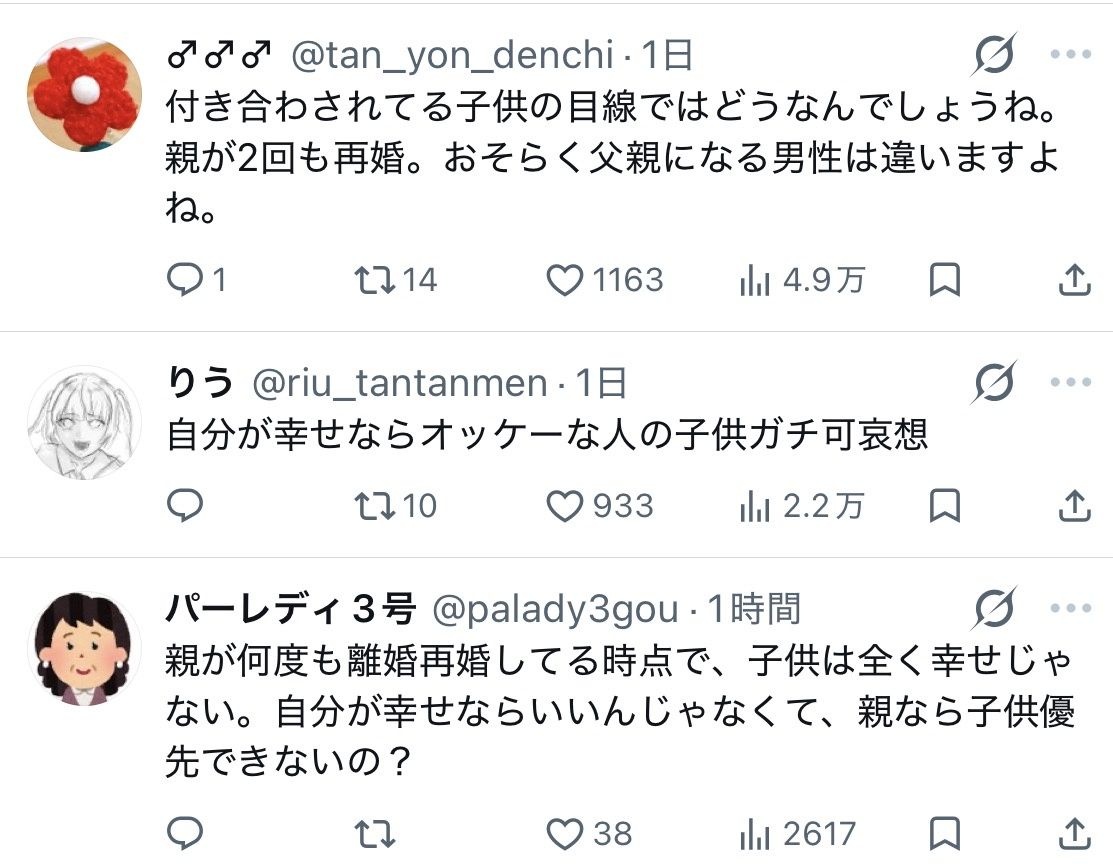
Task: View analytics showing 4.9万 views
Action: [x=754, y=281]
